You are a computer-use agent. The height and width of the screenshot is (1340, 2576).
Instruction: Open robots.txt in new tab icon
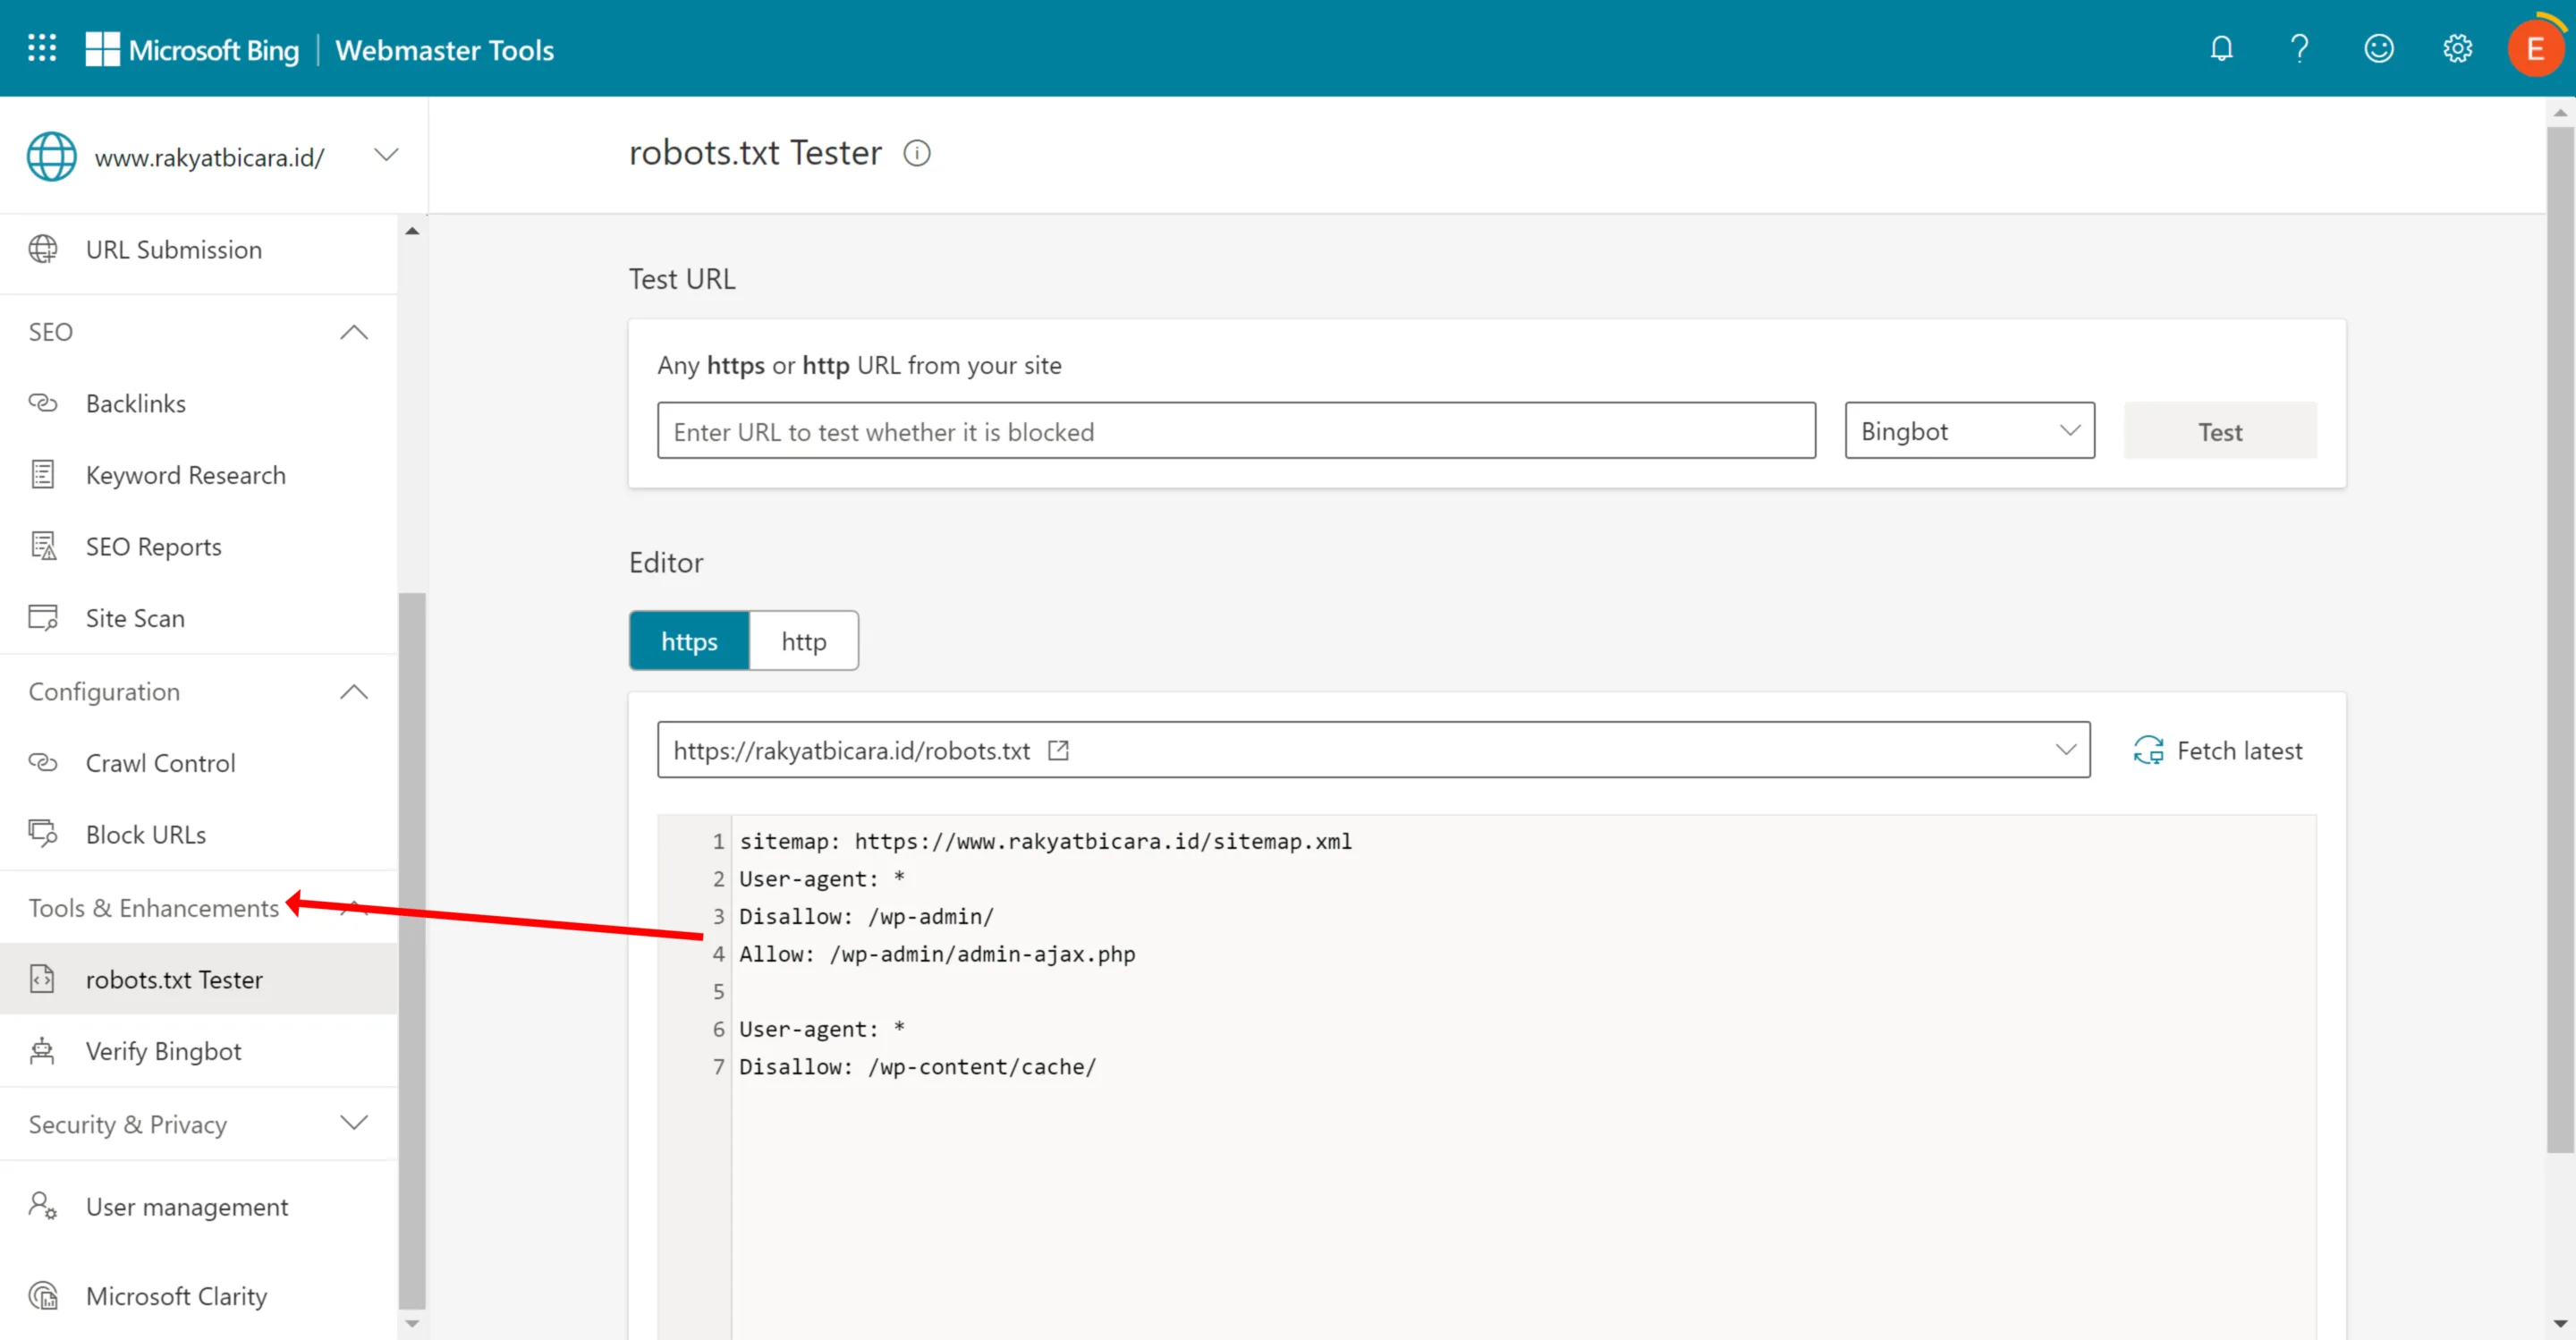1058,750
